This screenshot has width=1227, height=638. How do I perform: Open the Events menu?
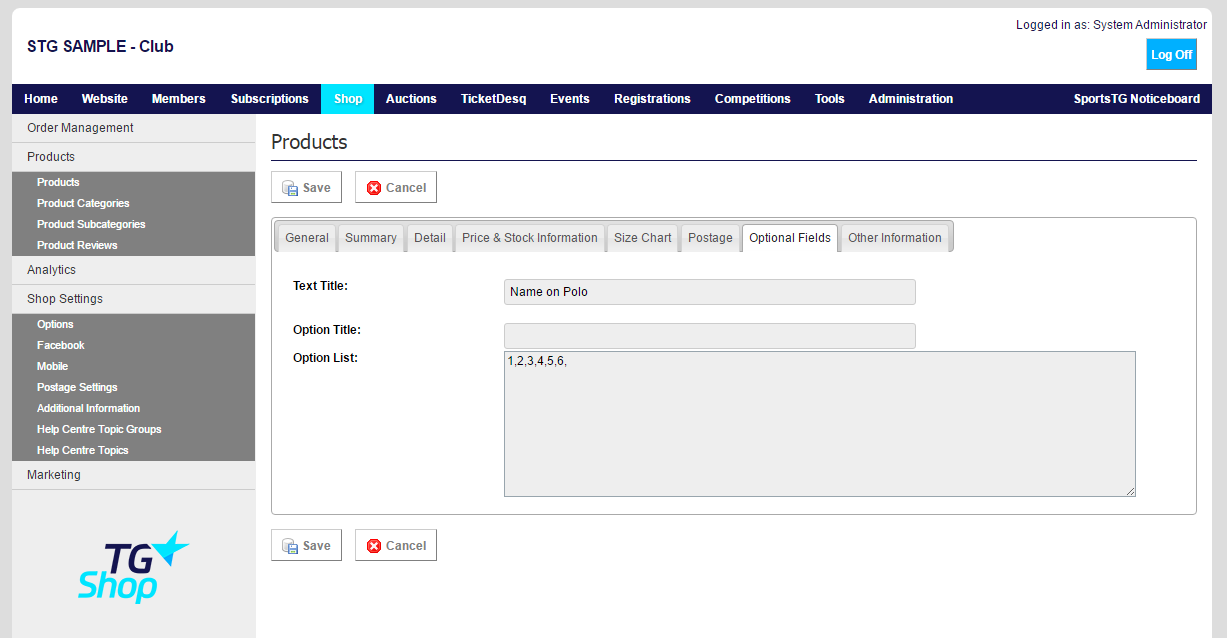point(570,99)
